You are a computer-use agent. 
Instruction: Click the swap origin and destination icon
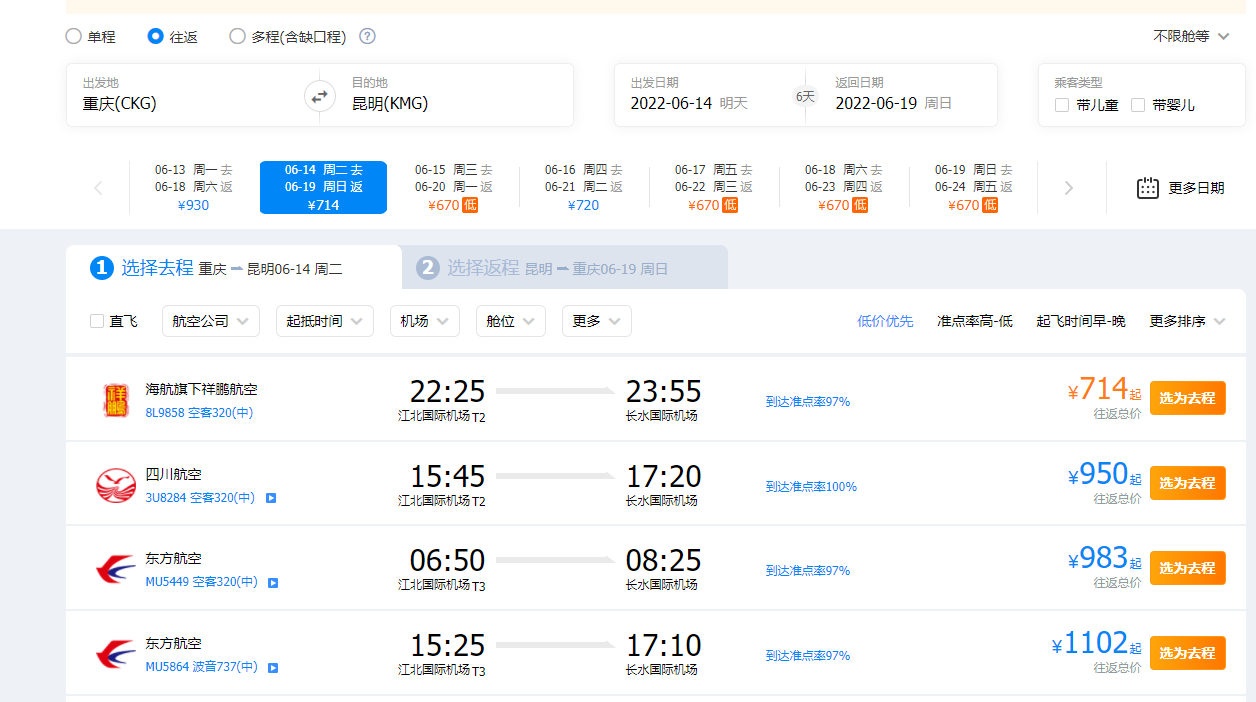click(319, 96)
